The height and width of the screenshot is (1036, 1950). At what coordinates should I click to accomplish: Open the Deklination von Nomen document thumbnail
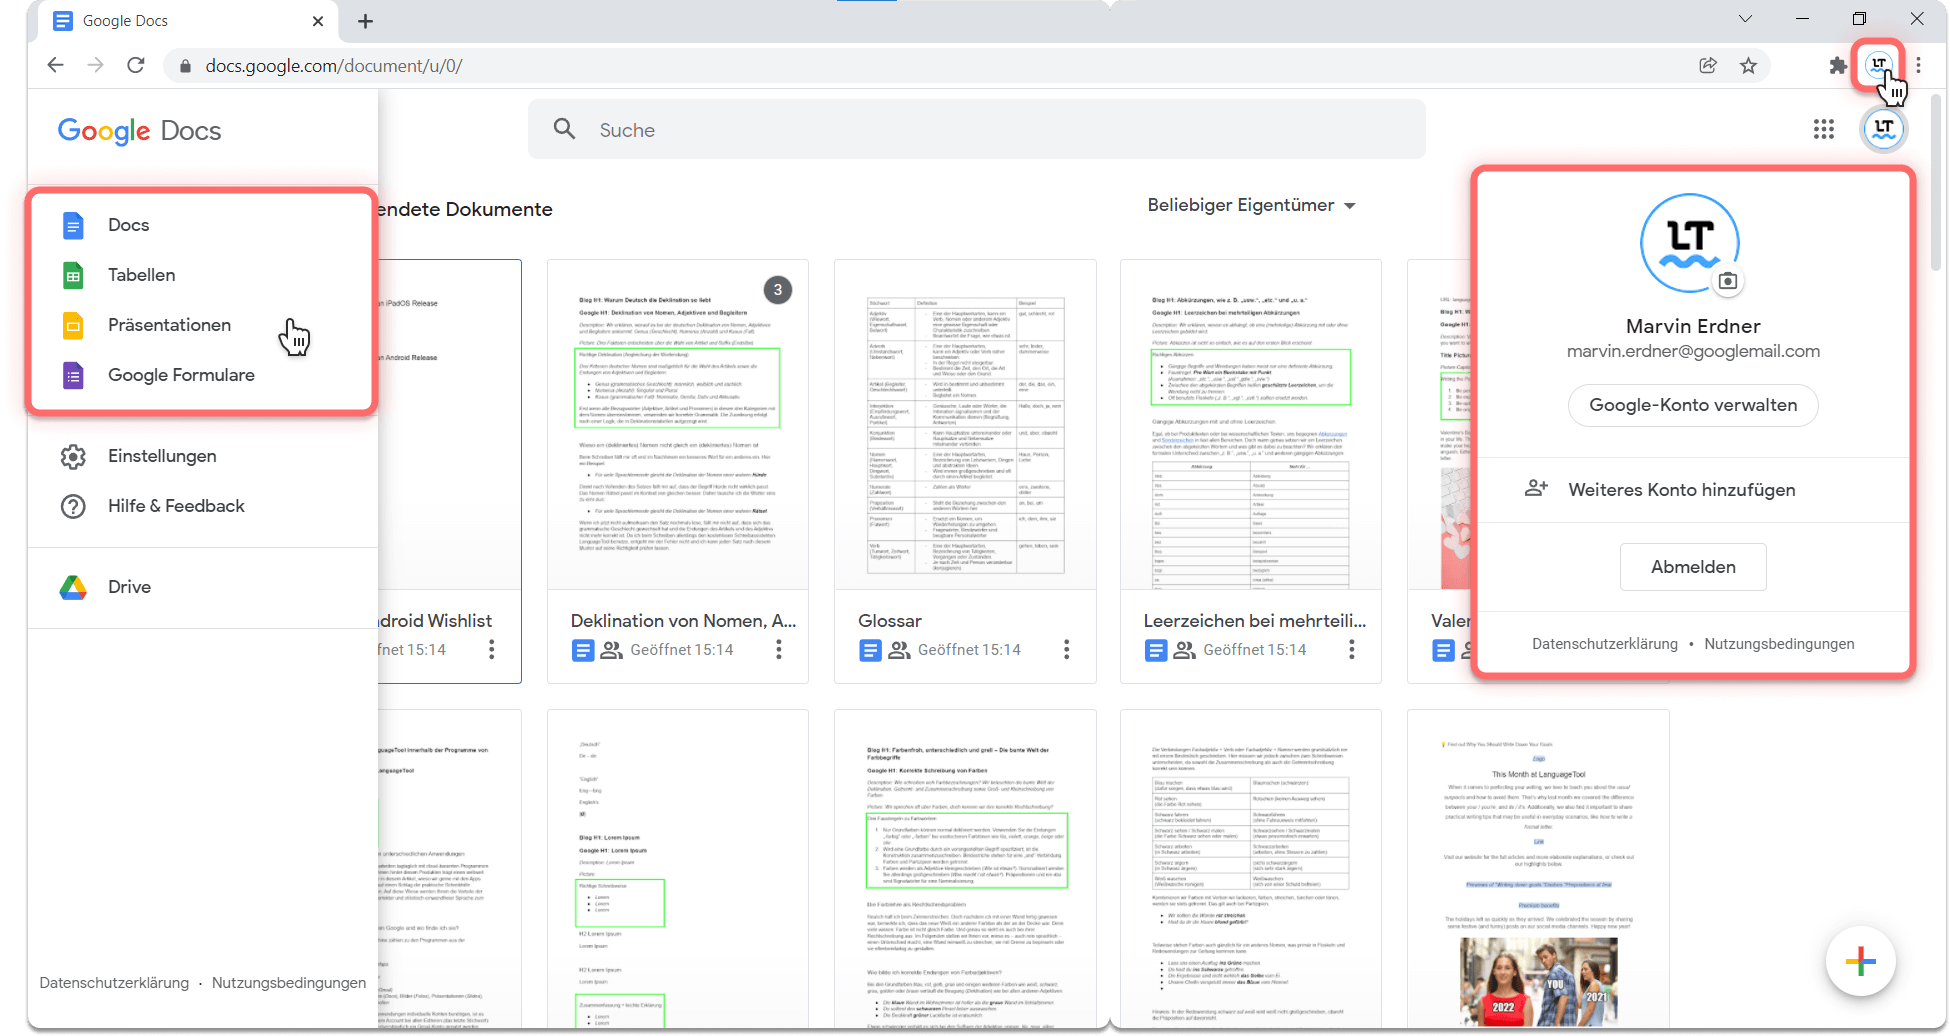[678, 424]
